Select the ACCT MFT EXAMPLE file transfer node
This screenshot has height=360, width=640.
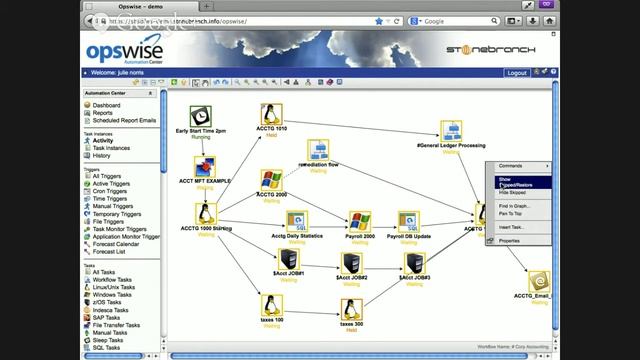tap(204, 167)
